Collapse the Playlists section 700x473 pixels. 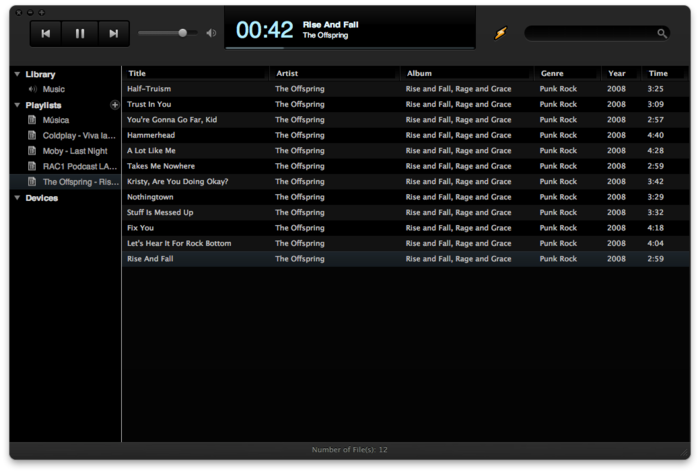pos(17,105)
